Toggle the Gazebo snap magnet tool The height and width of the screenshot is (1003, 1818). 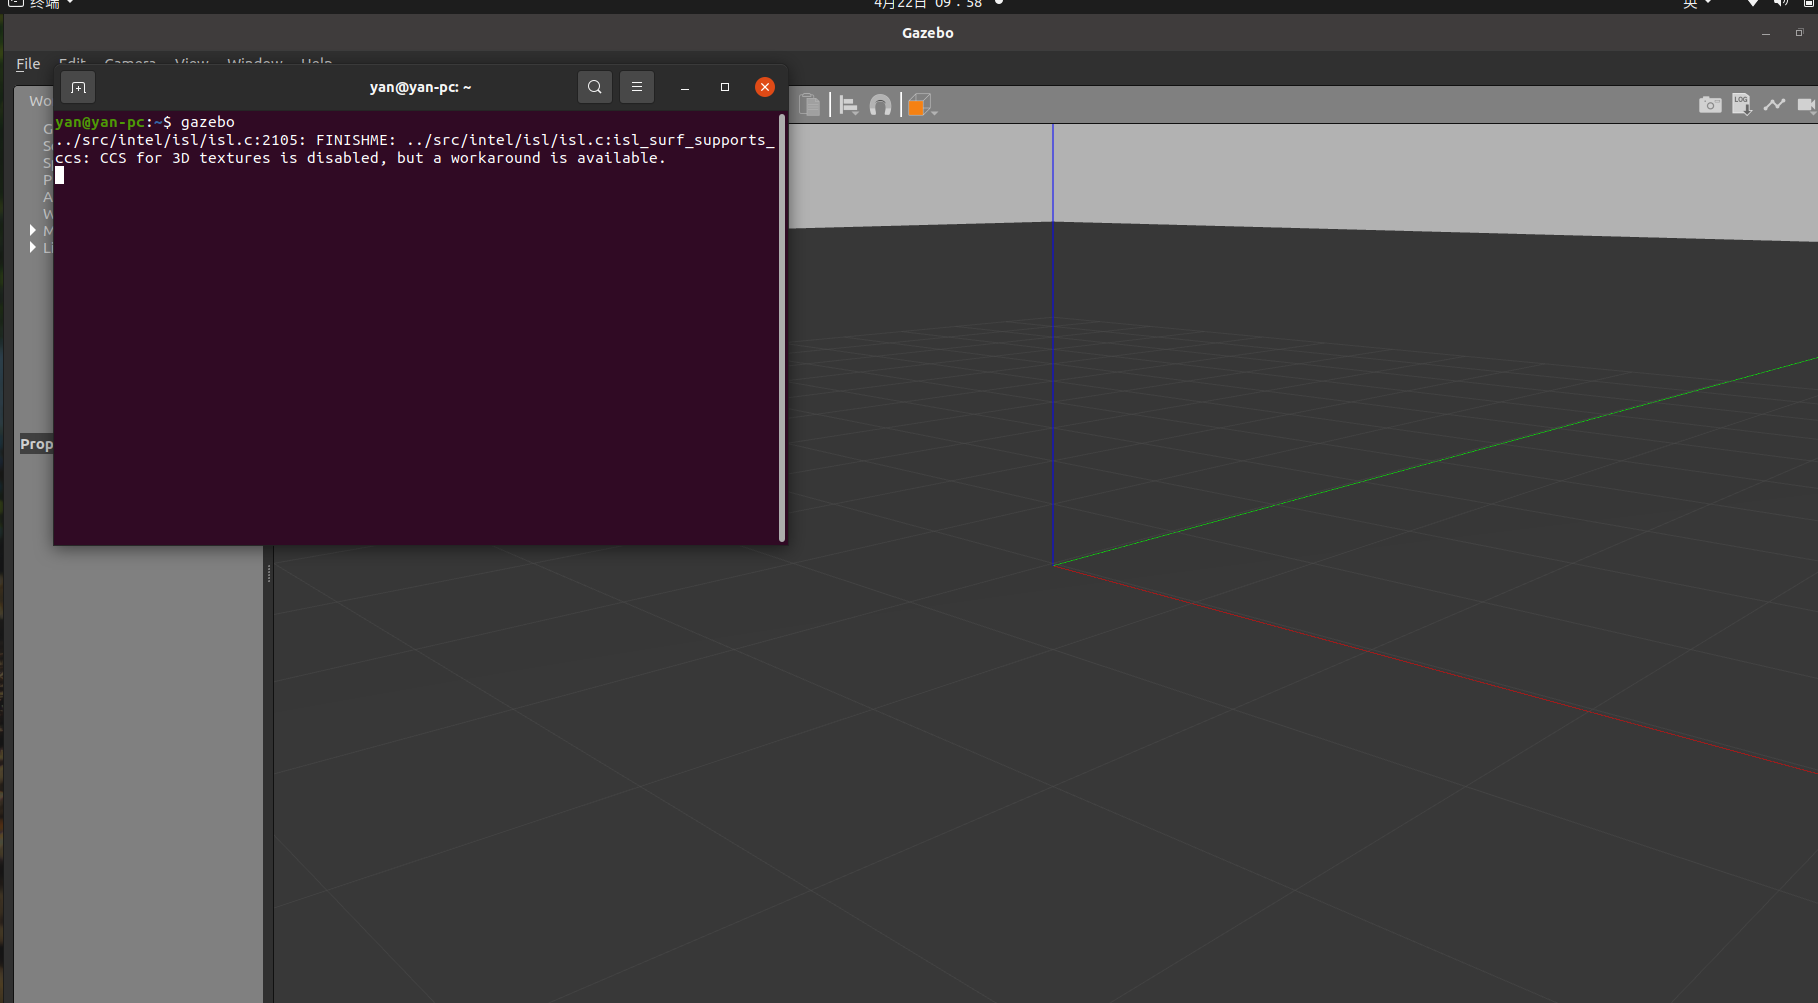(880, 105)
